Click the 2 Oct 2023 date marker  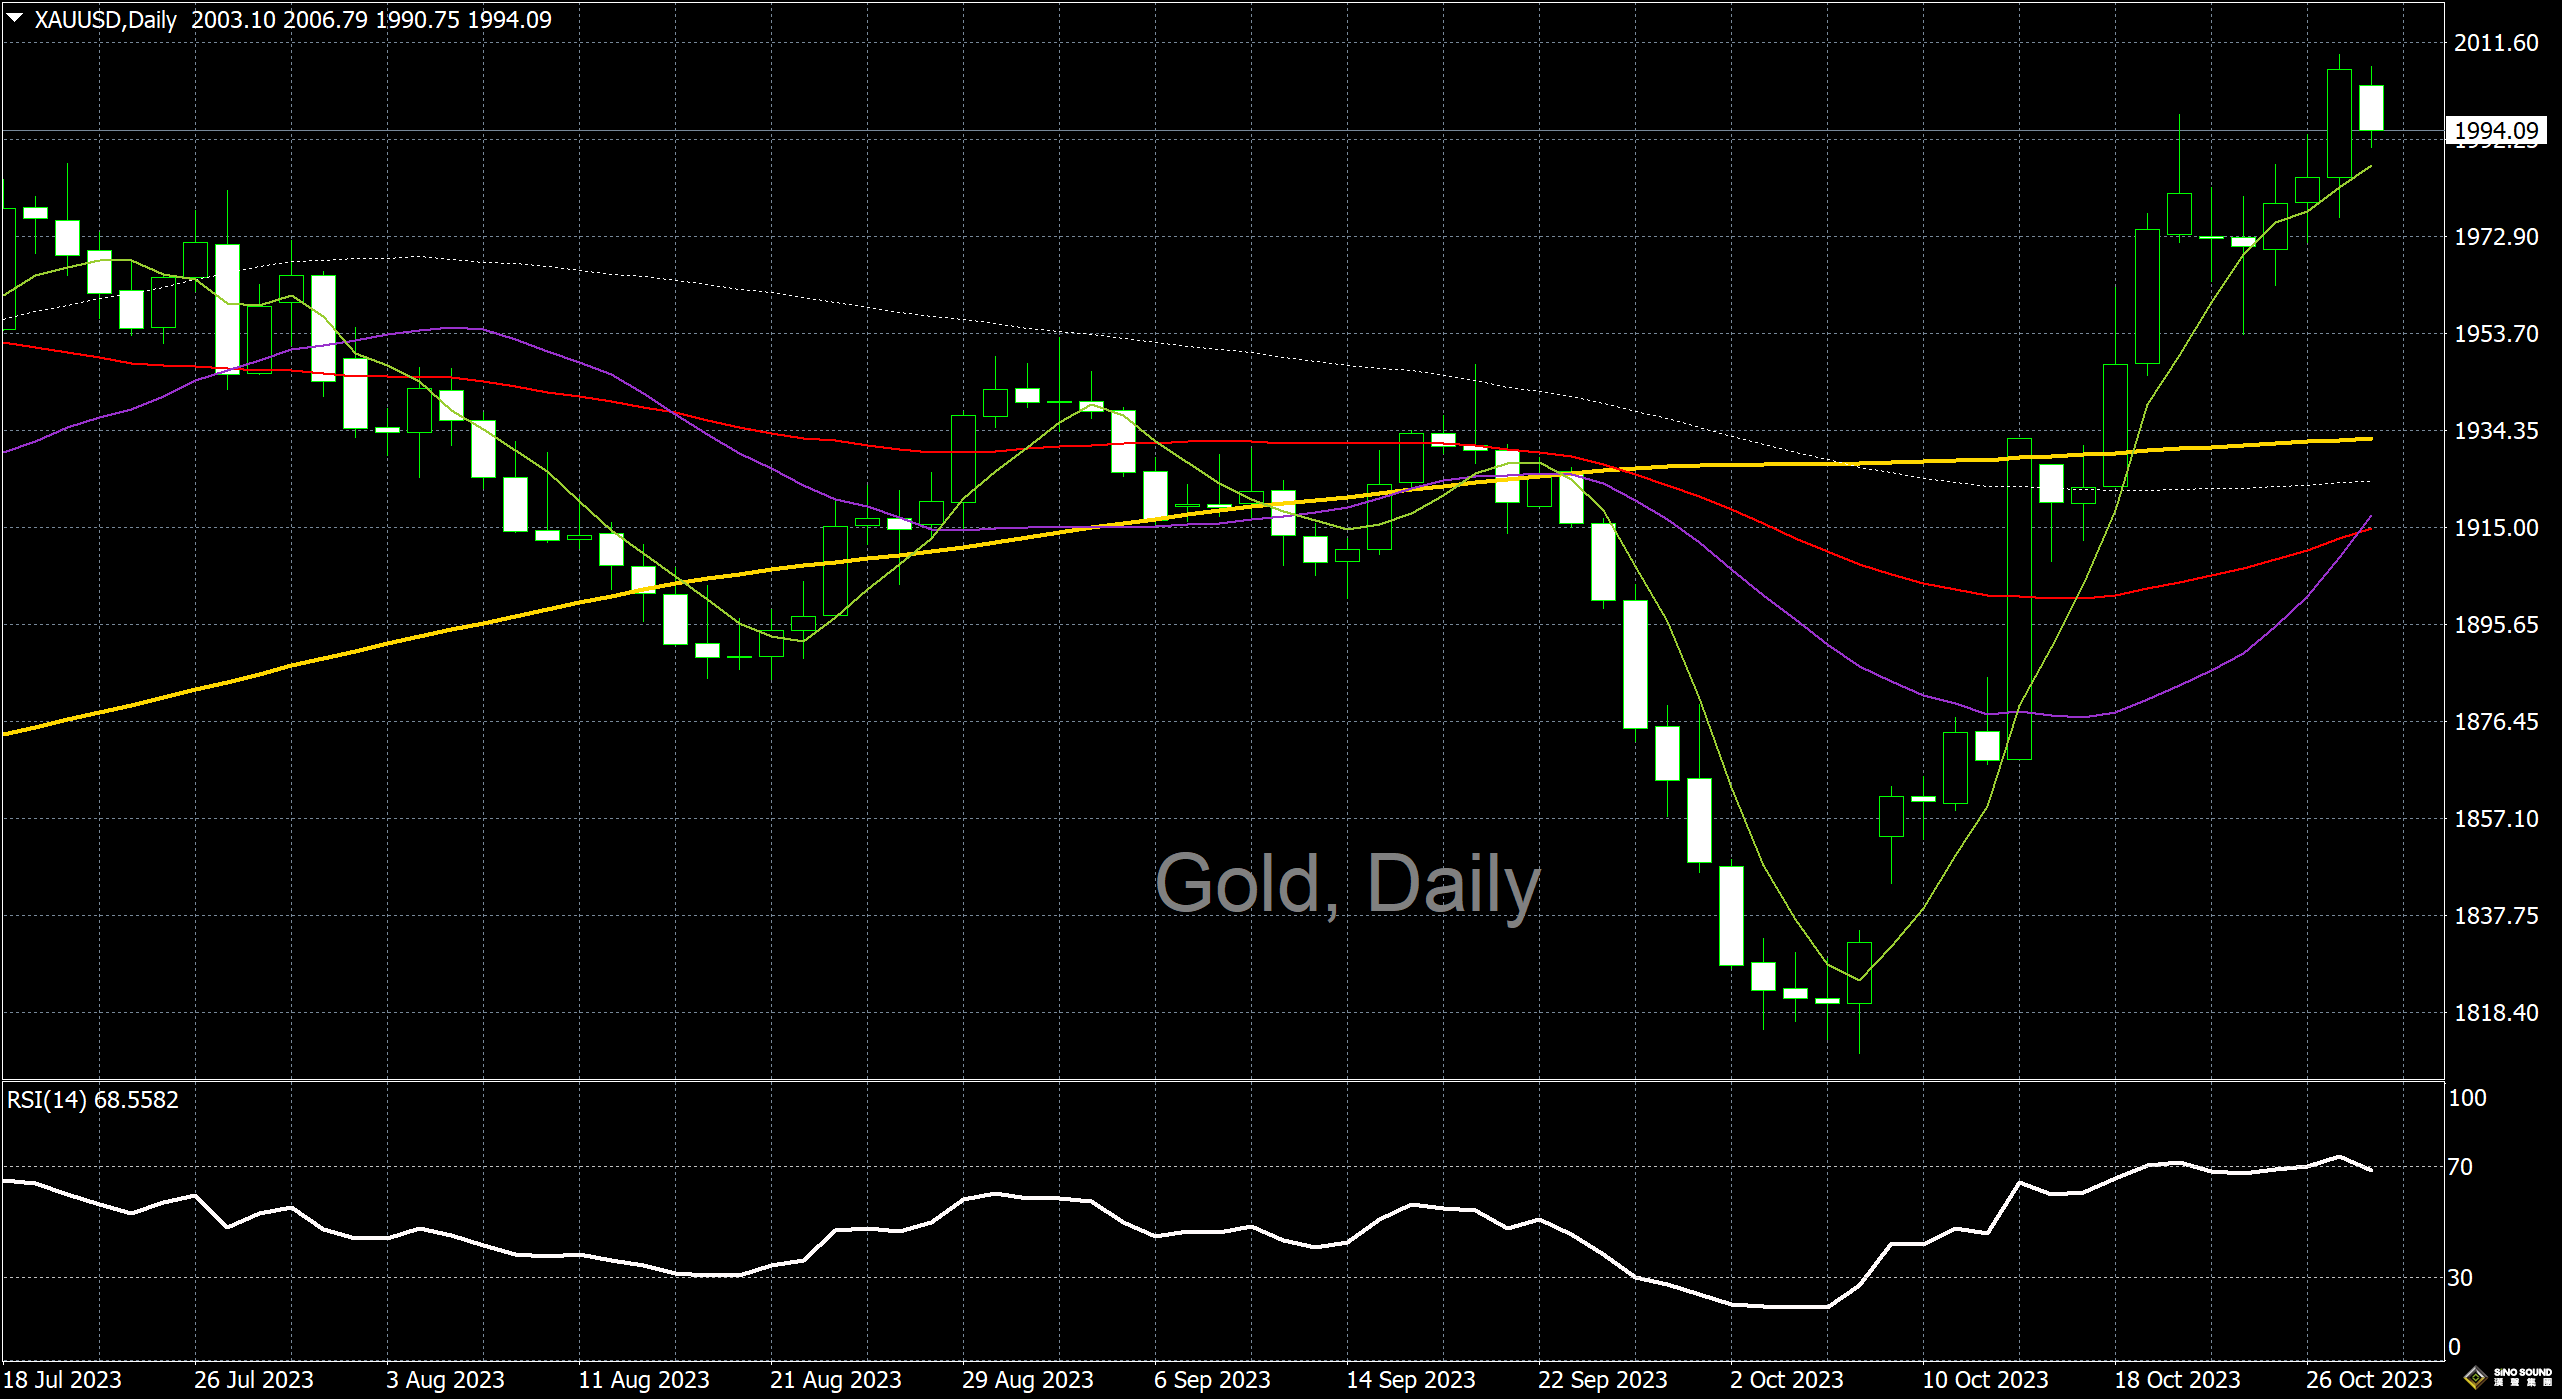click(1786, 1380)
